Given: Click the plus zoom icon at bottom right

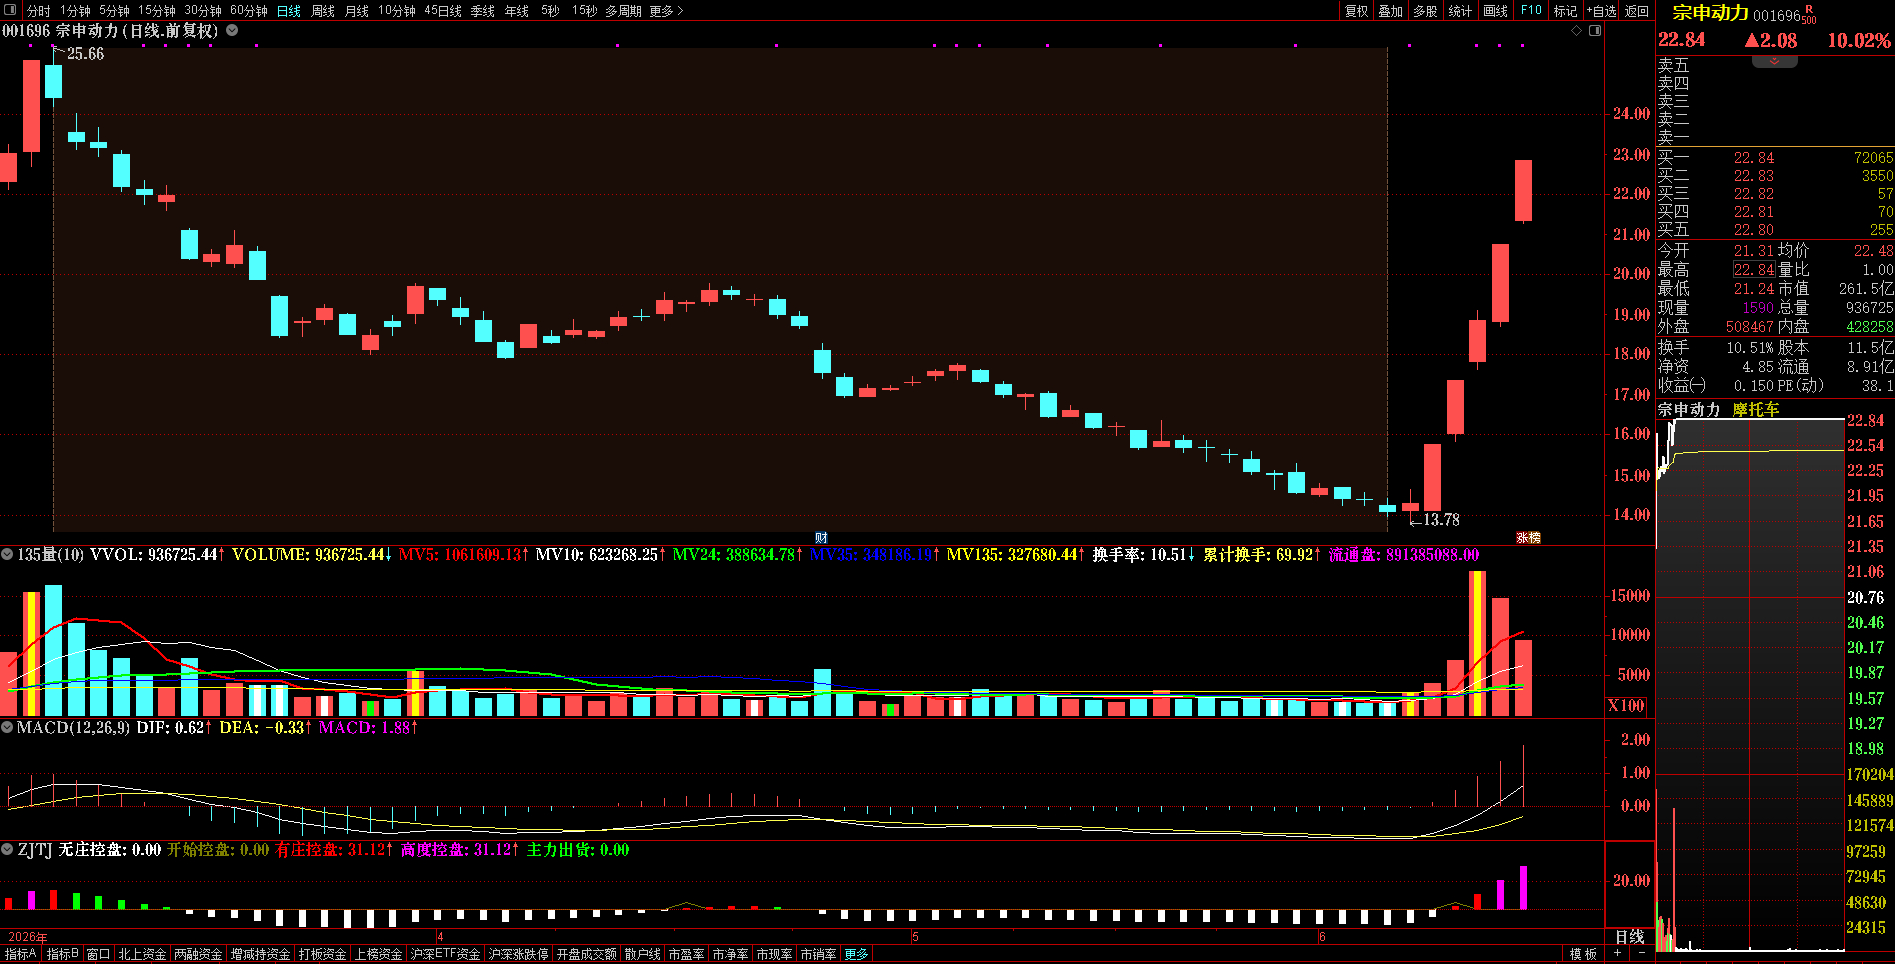Looking at the screenshot, I should click(1617, 953).
